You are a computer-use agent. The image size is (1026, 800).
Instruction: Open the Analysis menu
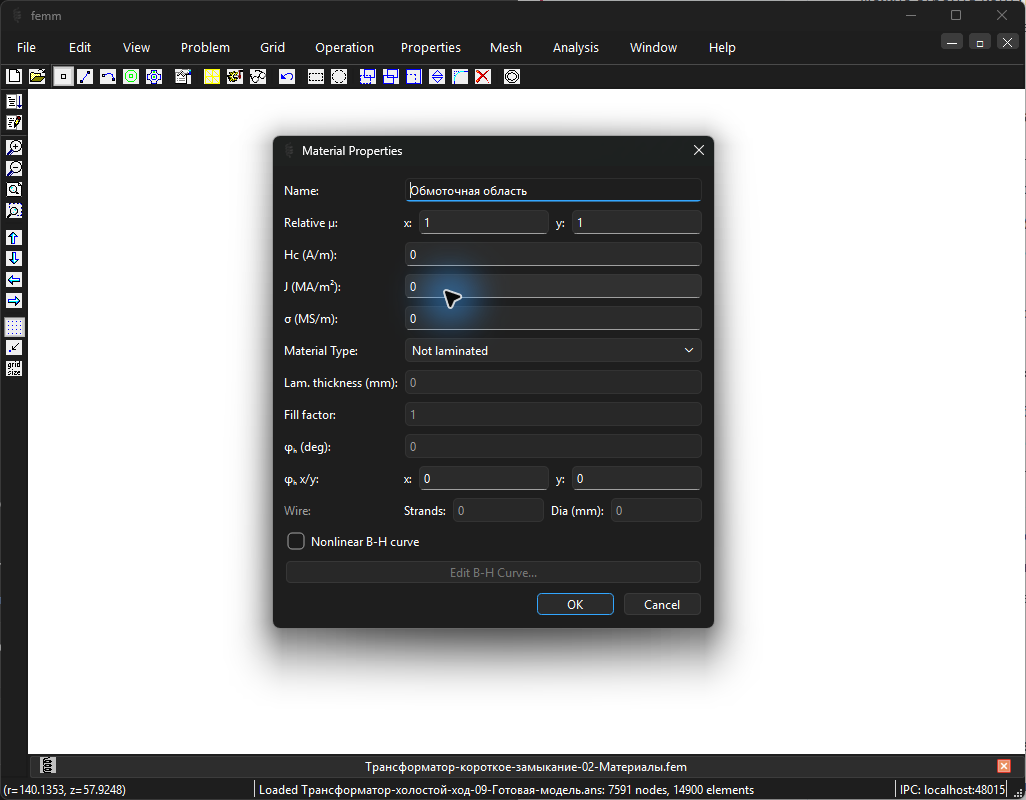576,48
